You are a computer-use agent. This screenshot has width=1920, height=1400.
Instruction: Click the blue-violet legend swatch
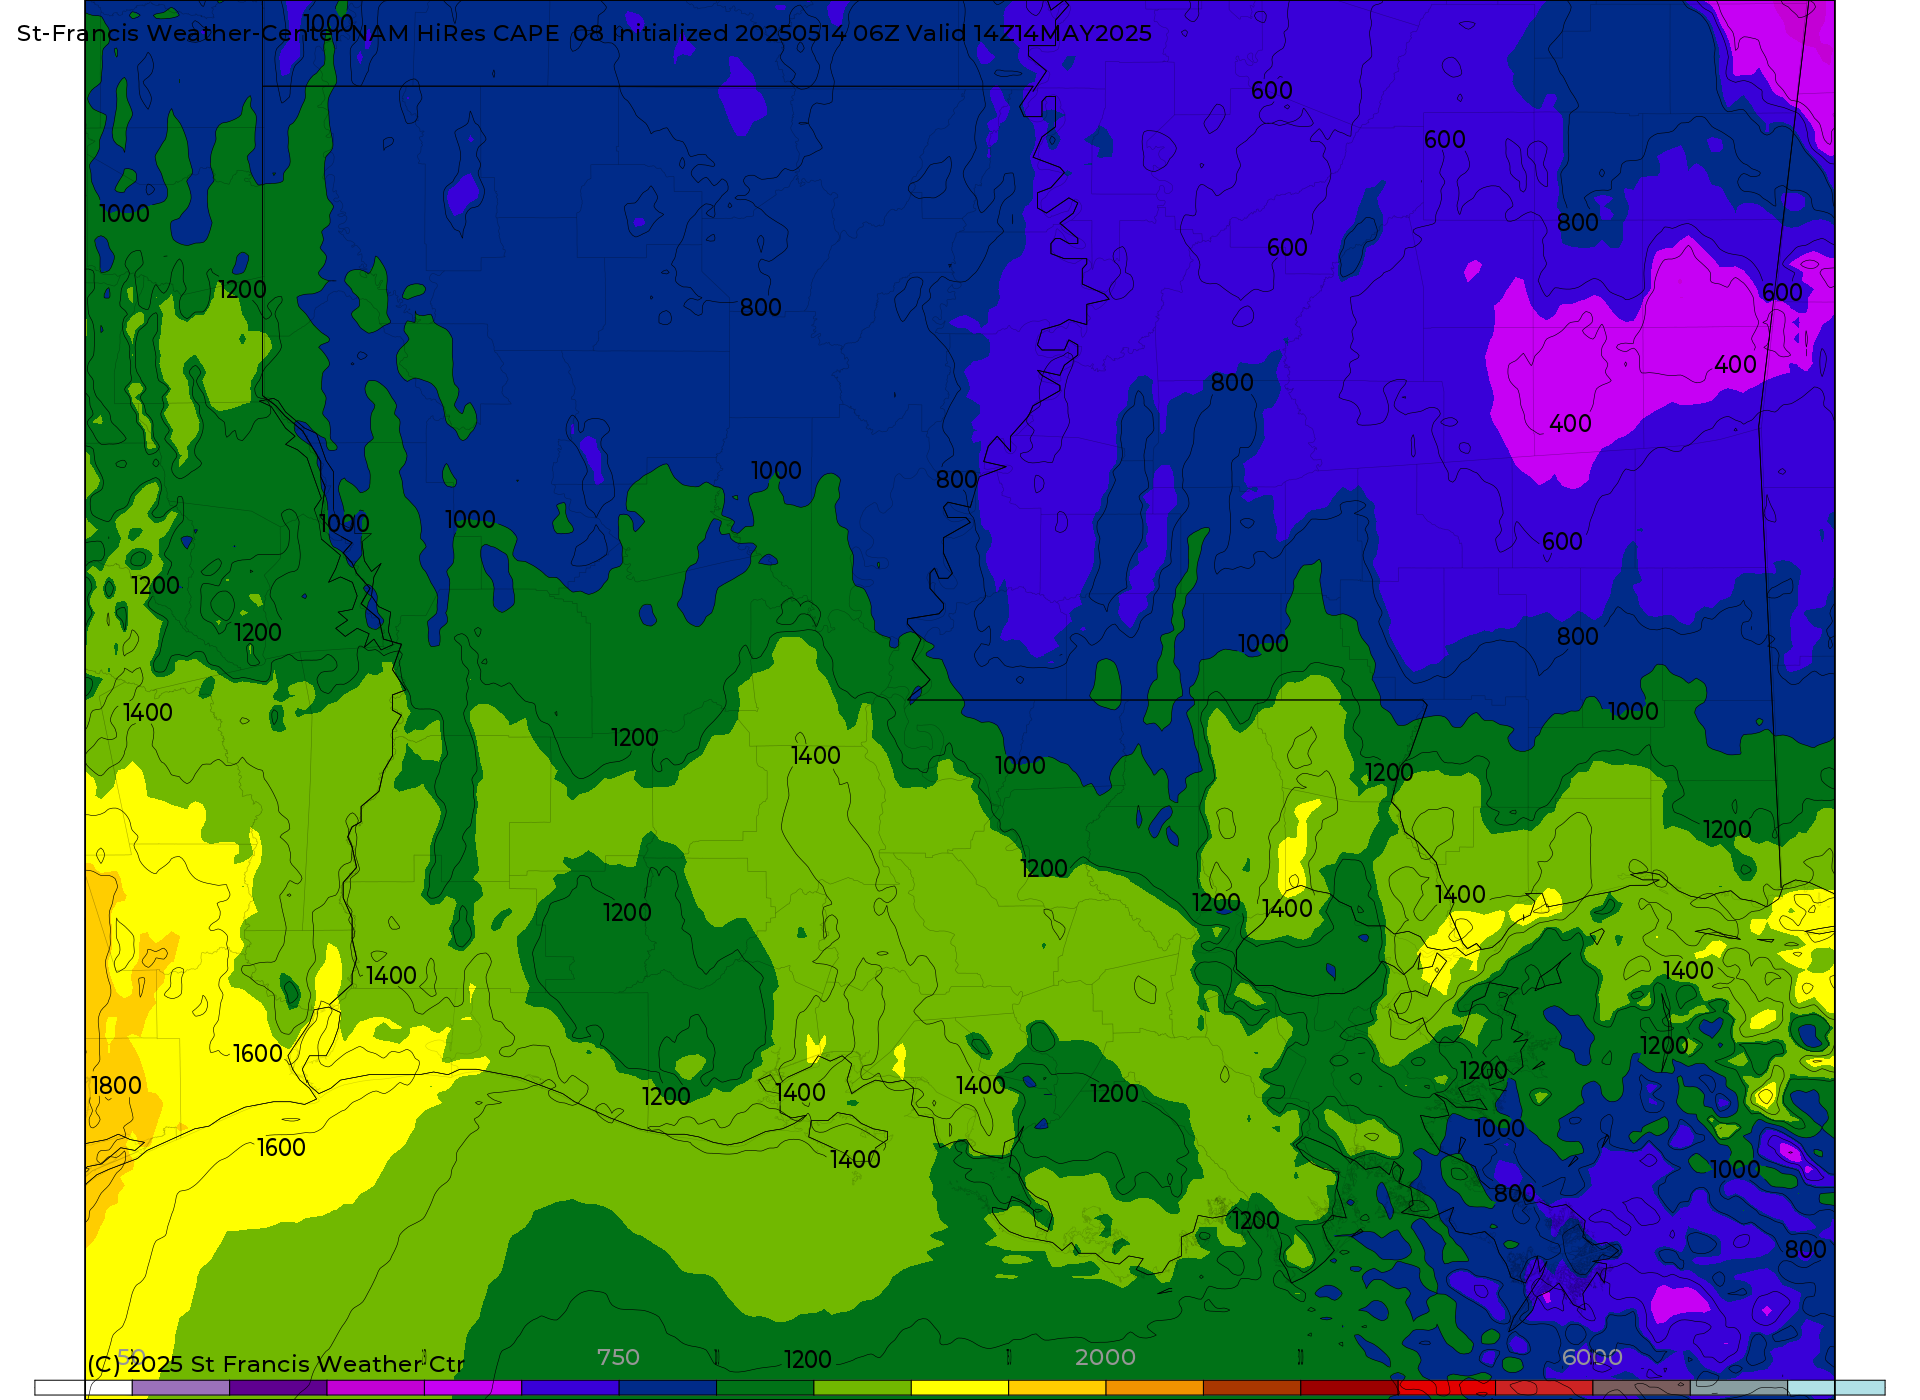(x=570, y=1388)
